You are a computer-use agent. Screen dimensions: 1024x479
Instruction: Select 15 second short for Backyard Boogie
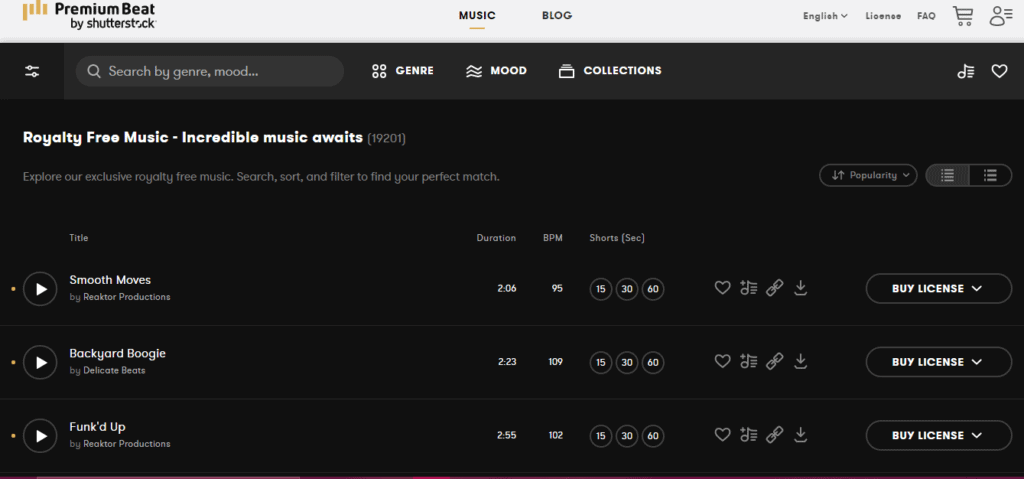601,362
